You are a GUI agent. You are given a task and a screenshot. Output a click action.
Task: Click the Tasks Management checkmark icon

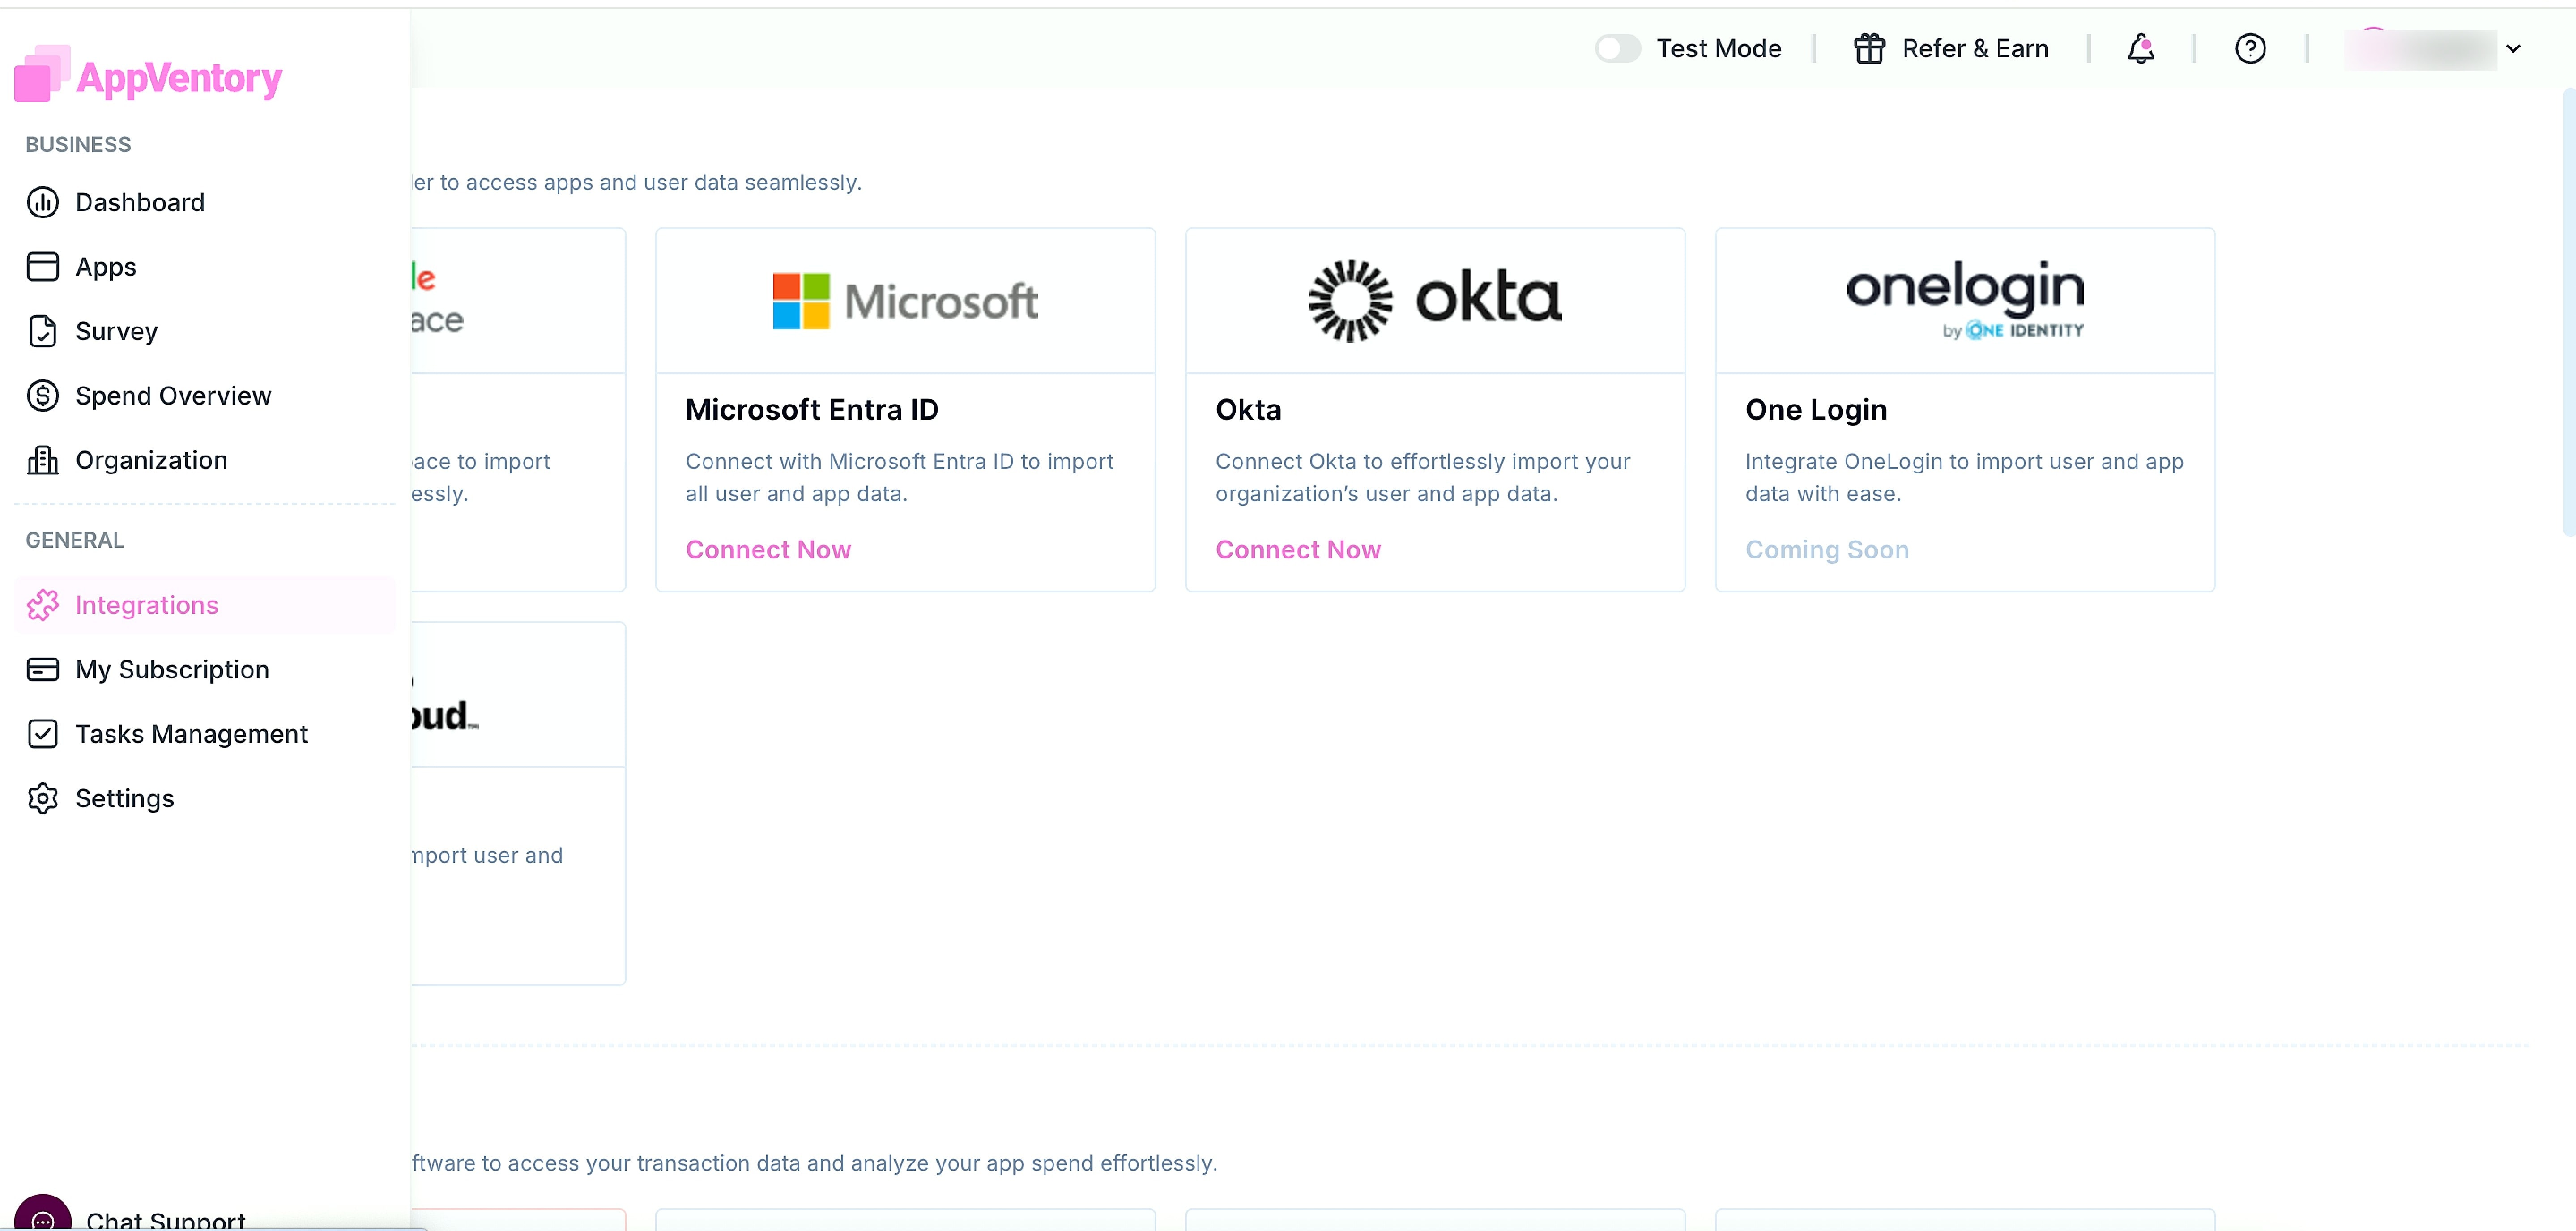coord(42,734)
